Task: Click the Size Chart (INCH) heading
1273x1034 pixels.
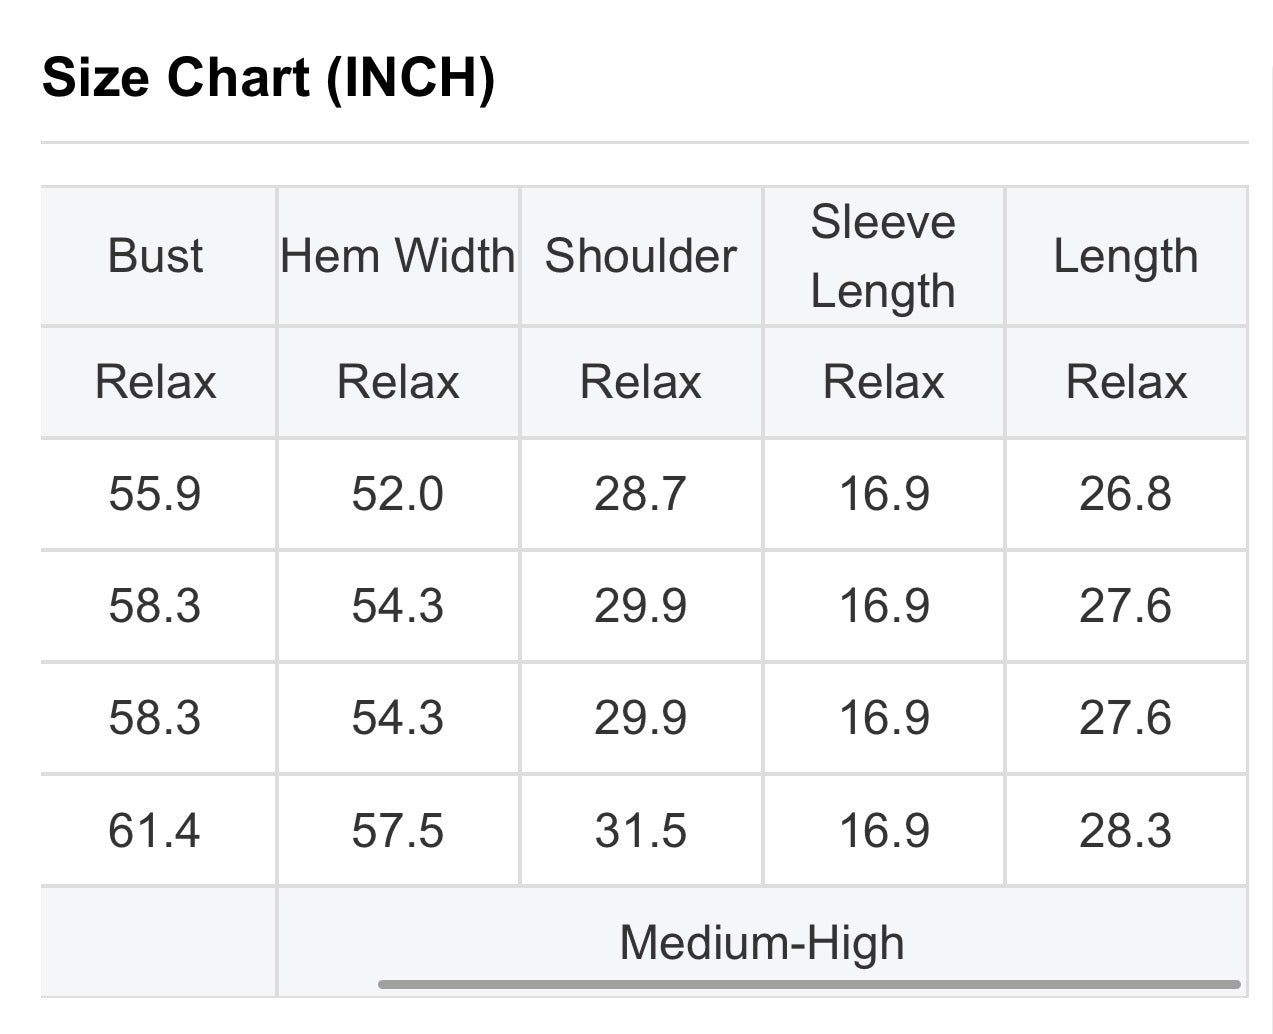Action: pyautogui.click(x=268, y=77)
